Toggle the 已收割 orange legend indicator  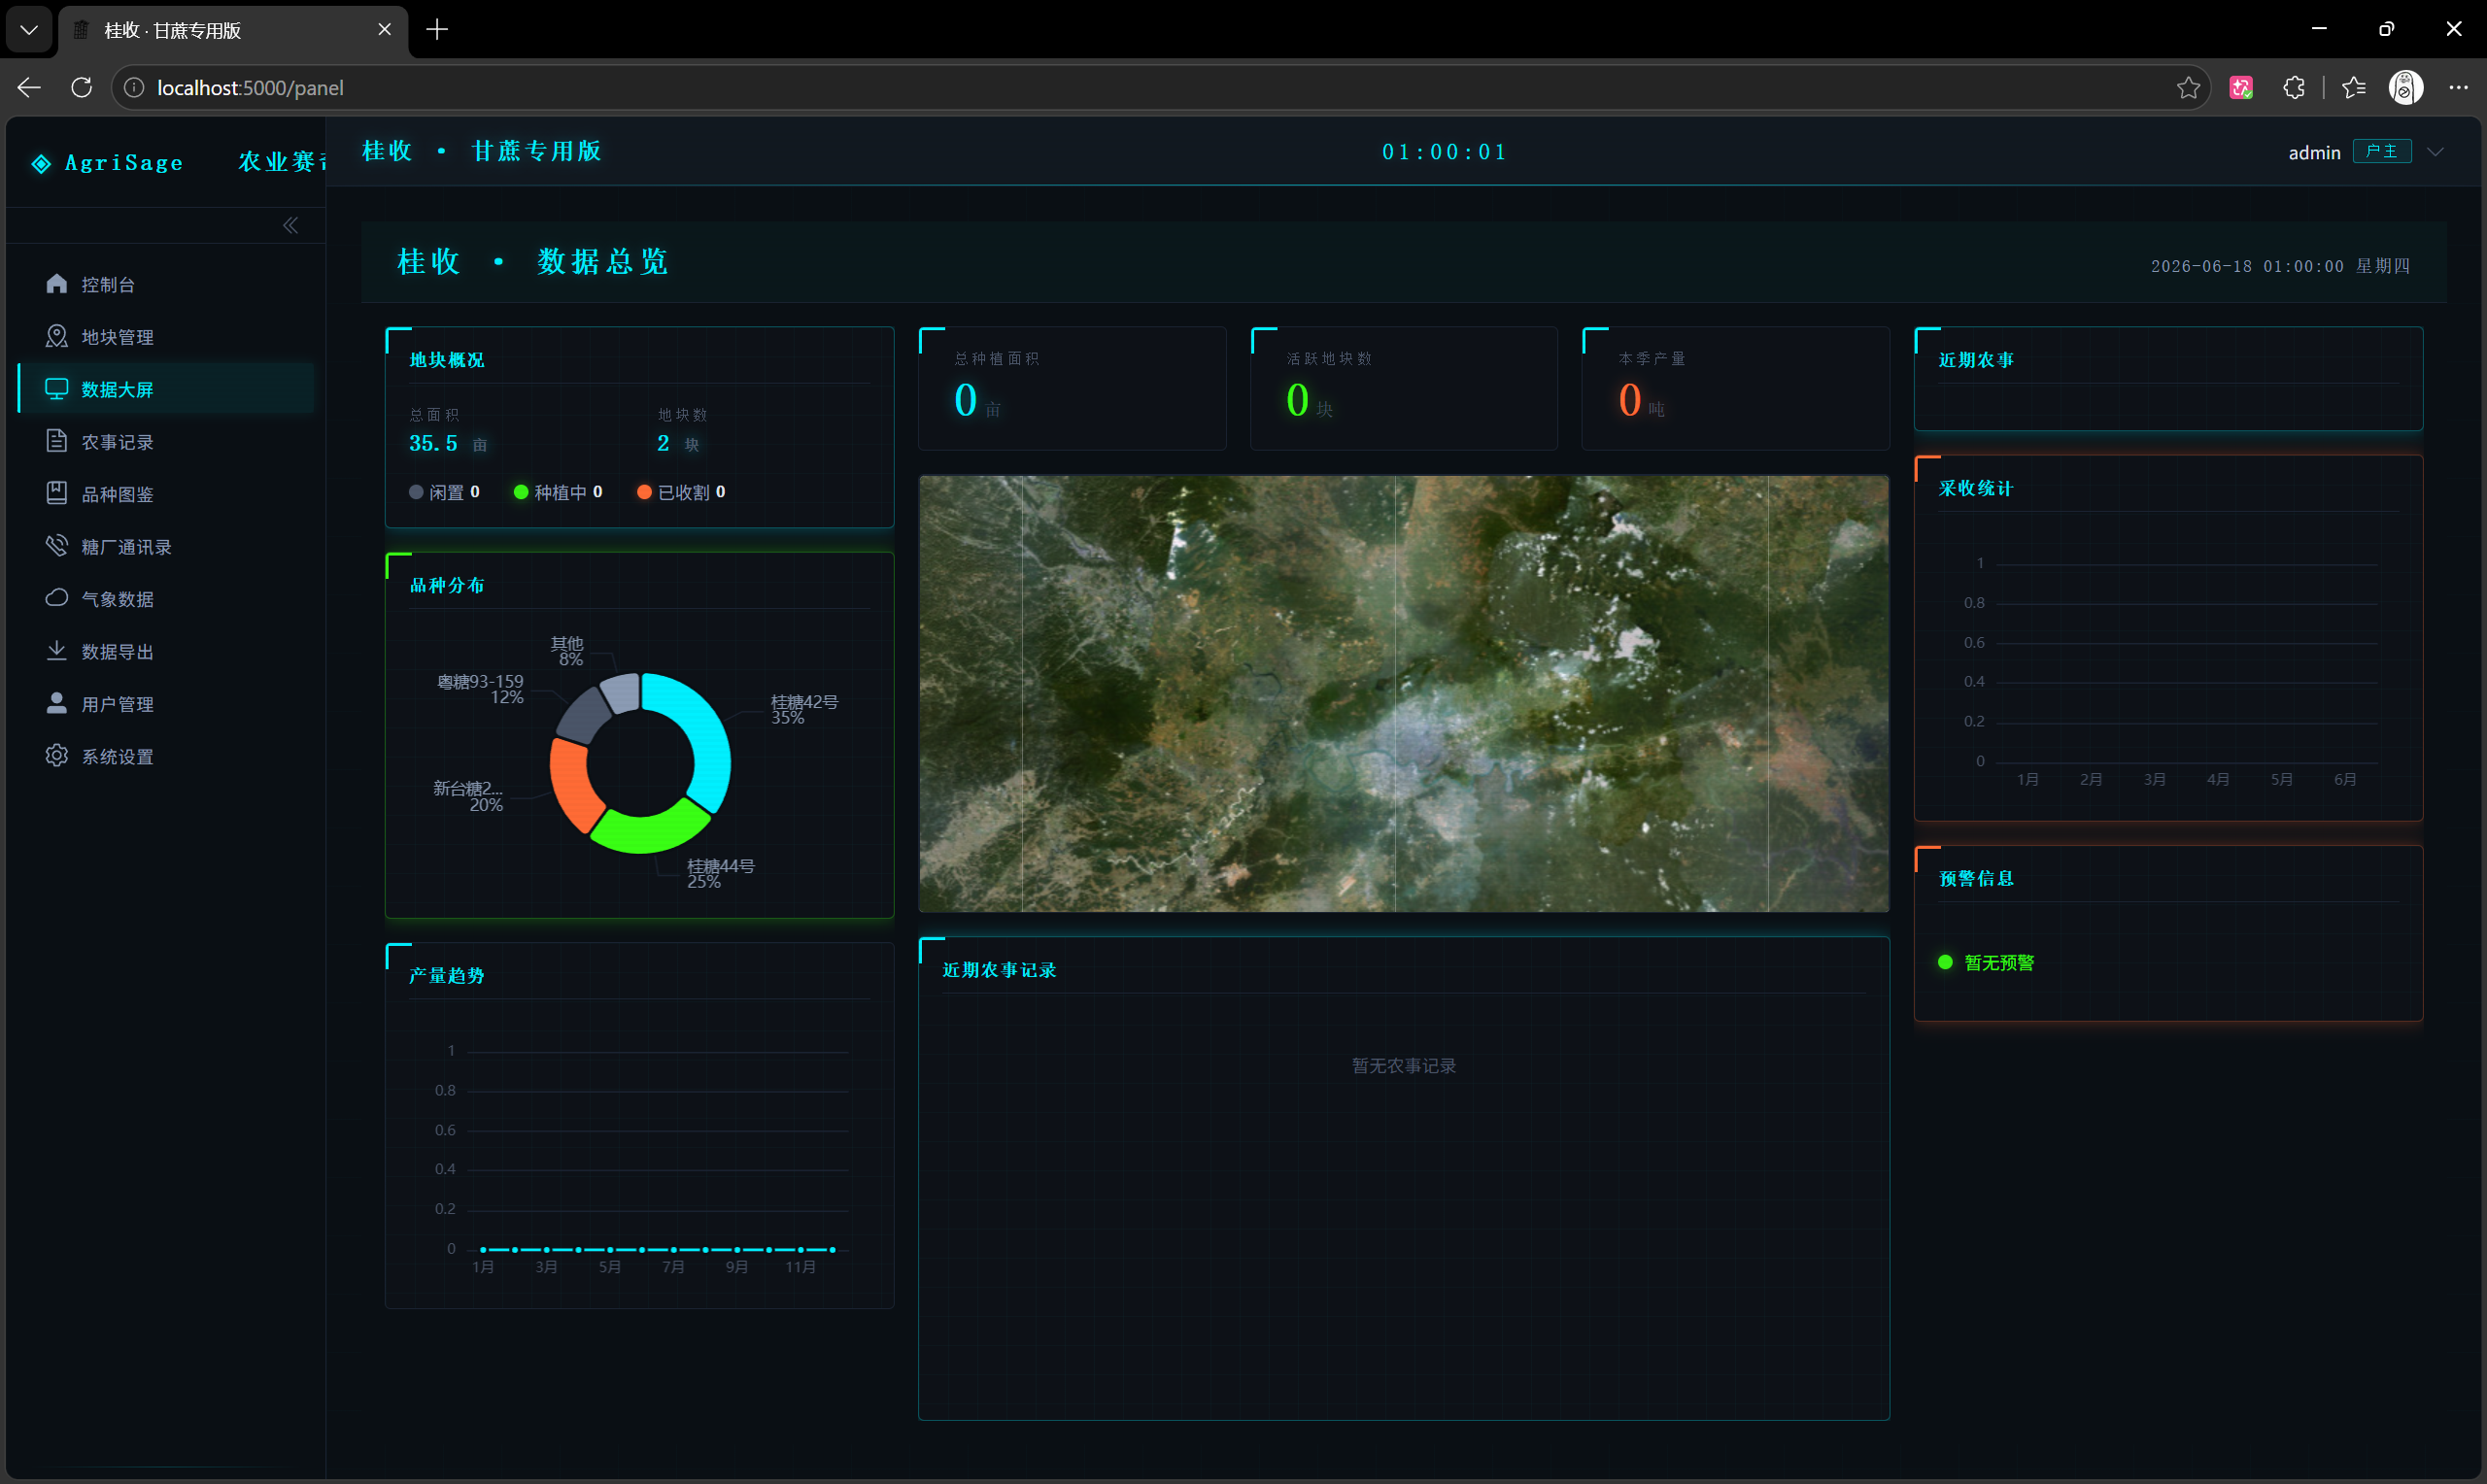coord(644,492)
